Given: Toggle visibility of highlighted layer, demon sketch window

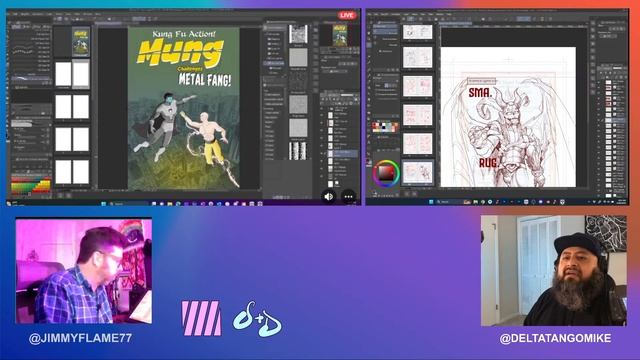Looking at the screenshot, I should tap(599, 120).
